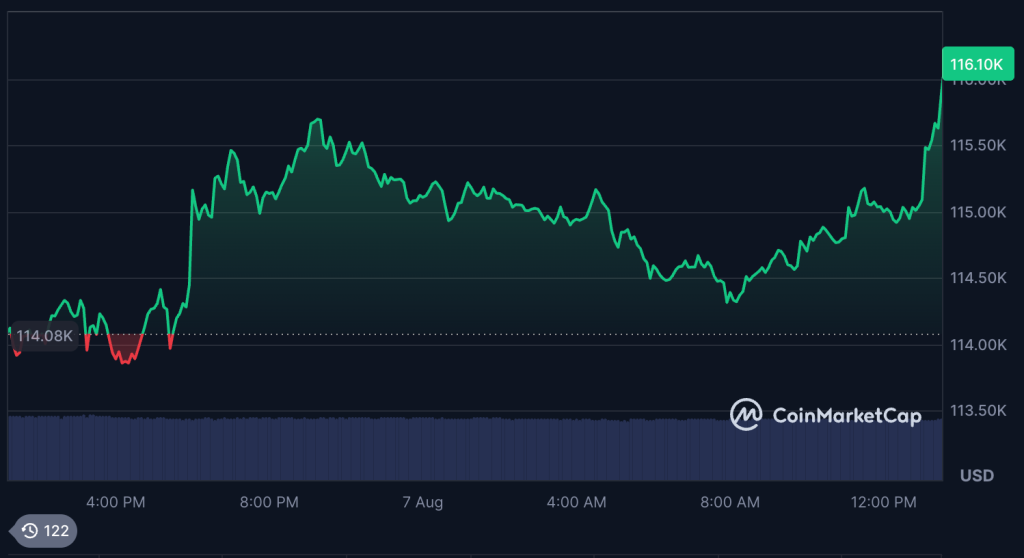
Task: Click the 122 number in the history badge
Action: click(56, 531)
